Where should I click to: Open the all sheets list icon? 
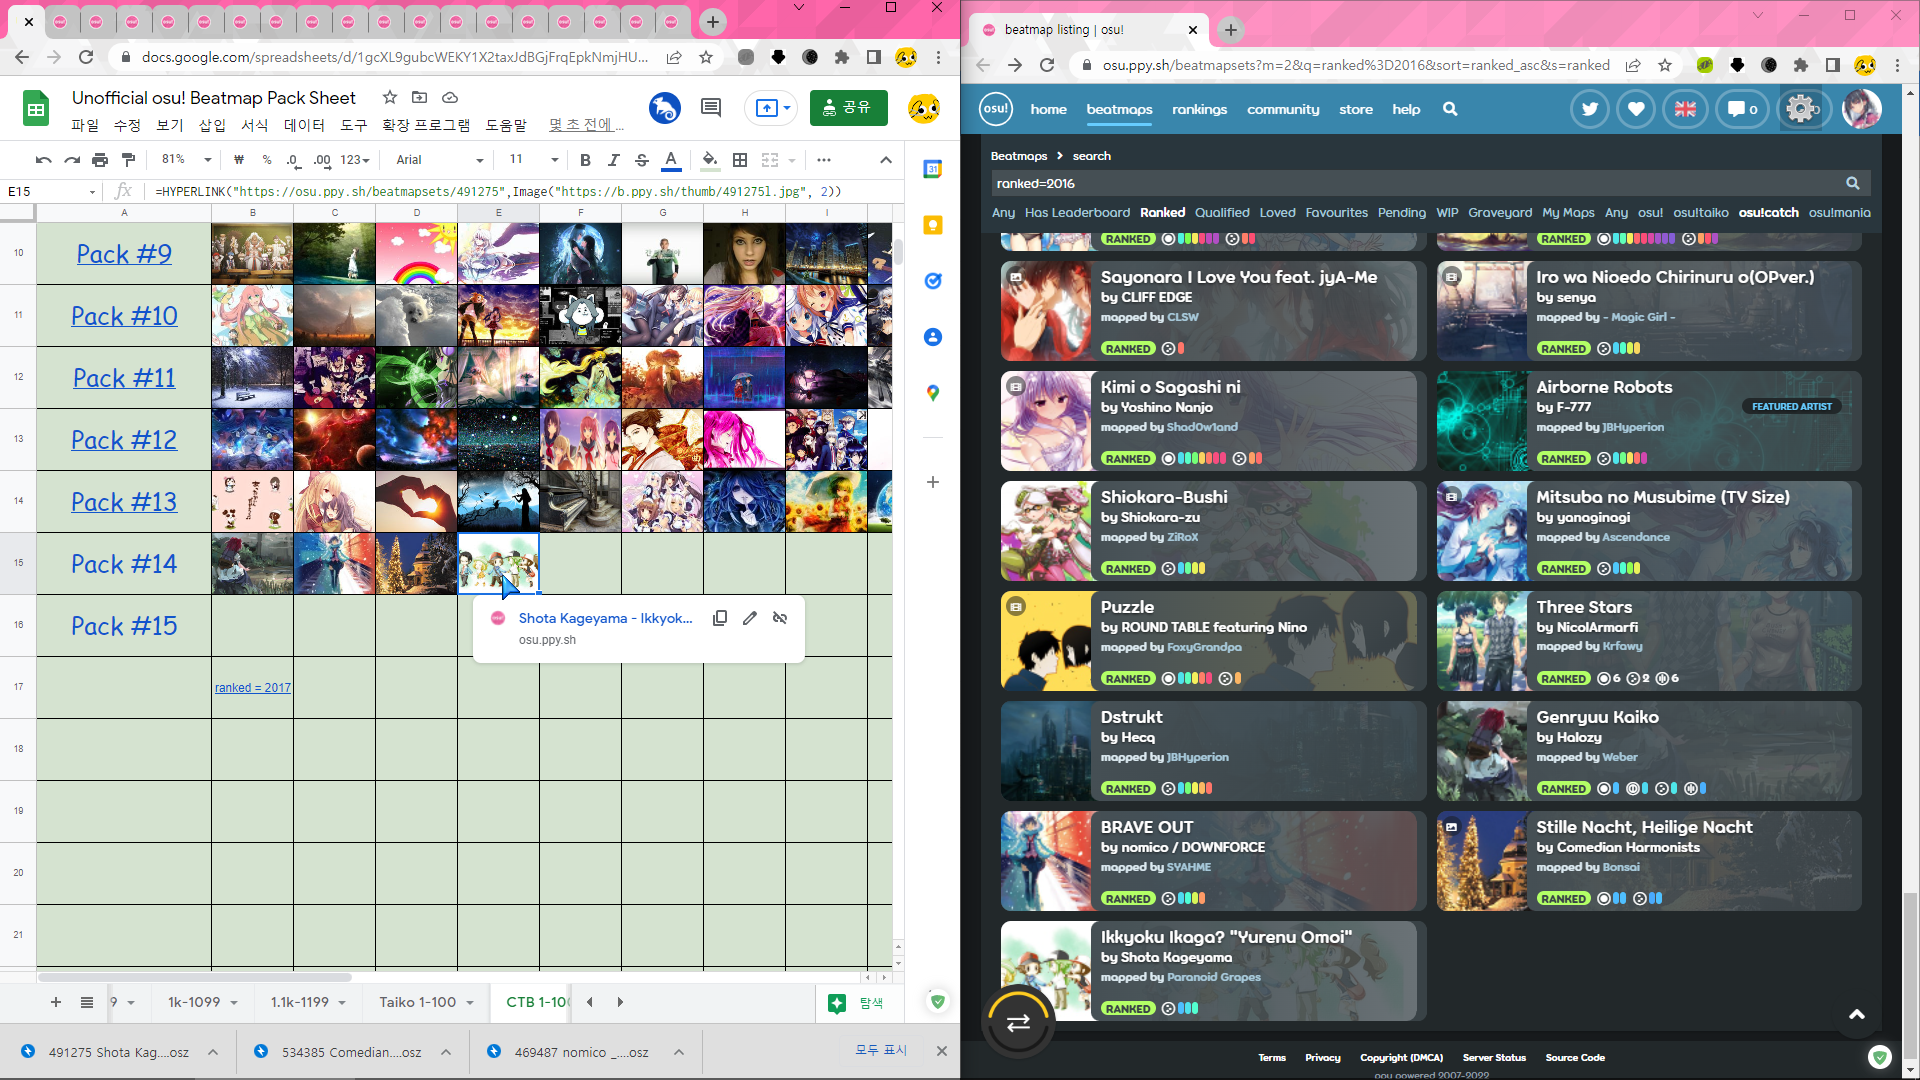(87, 1002)
